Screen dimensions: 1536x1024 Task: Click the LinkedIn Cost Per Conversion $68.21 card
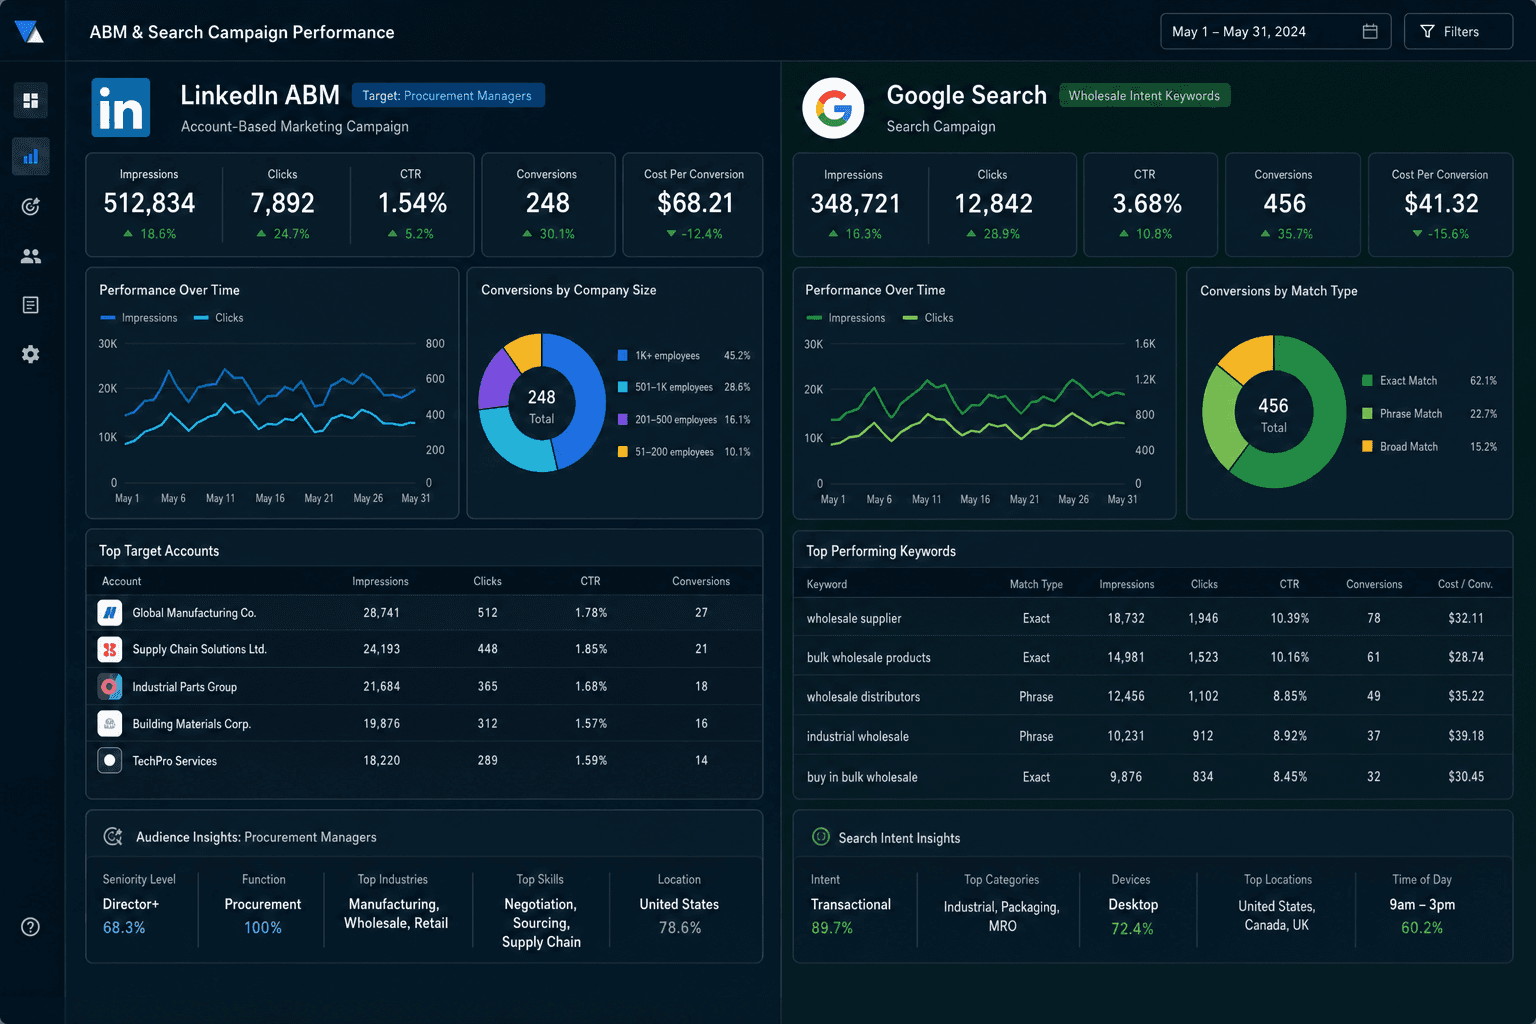(694, 204)
